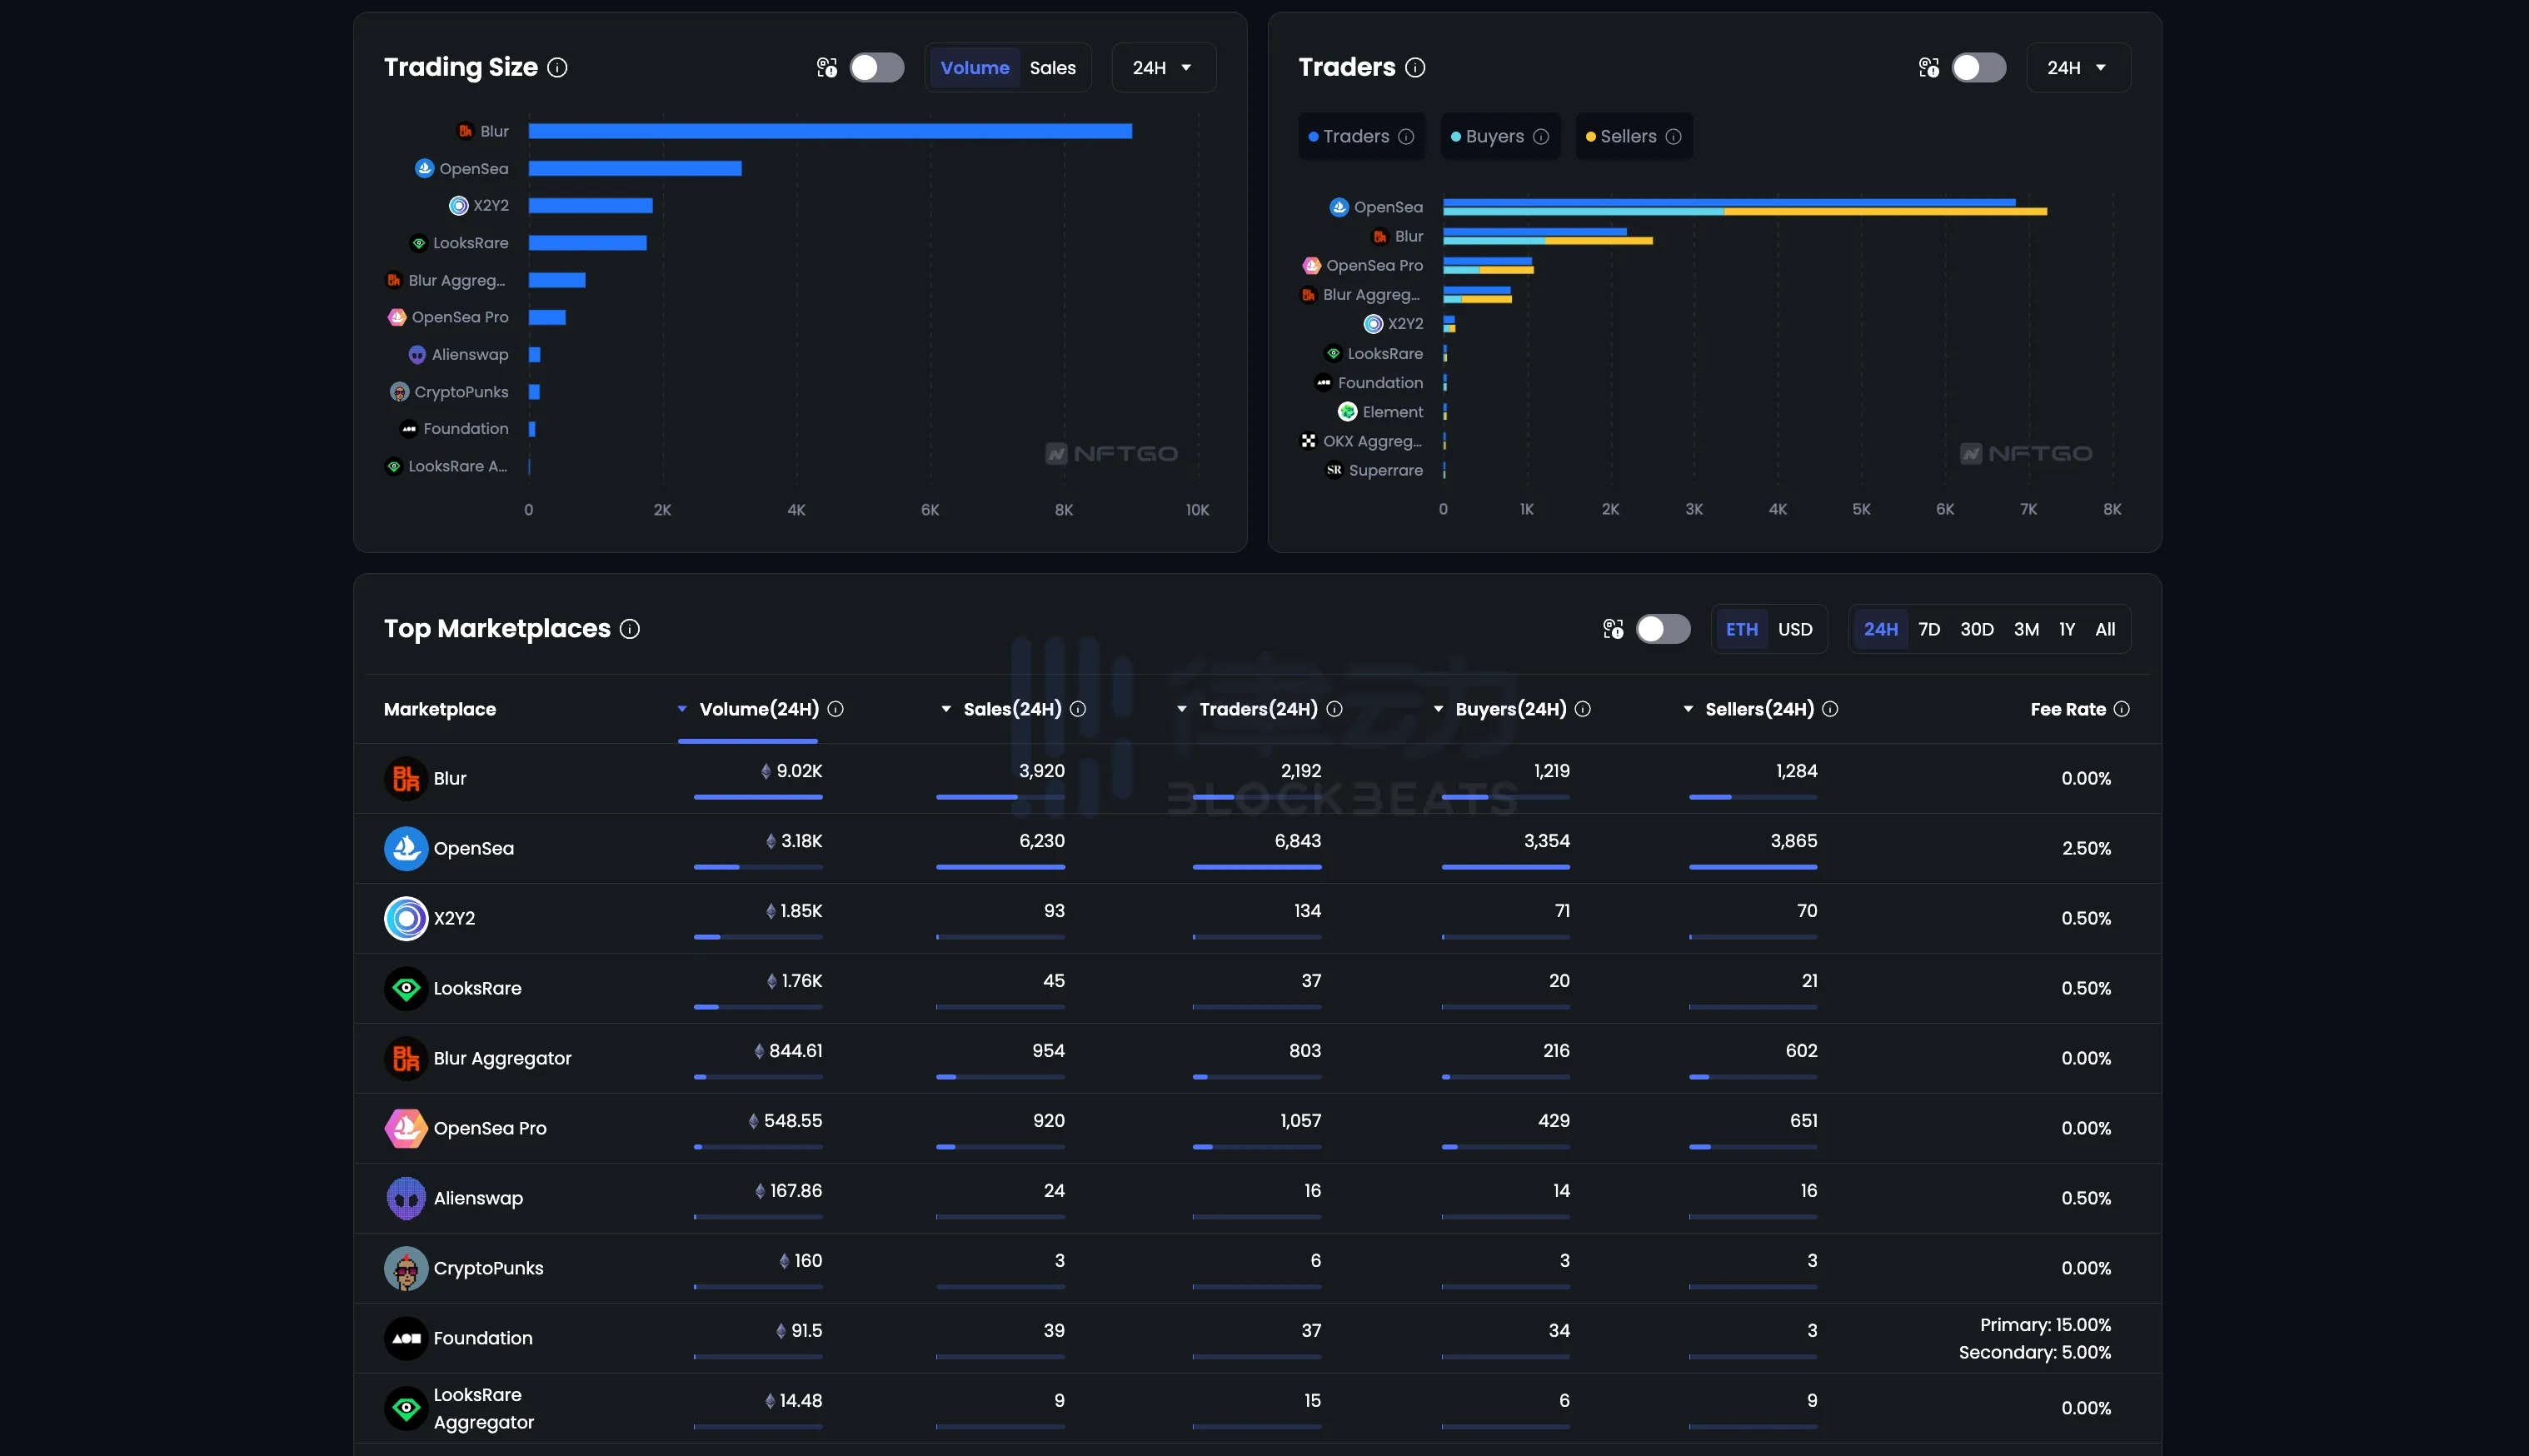The width and height of the screenshot is (2529, 1456).
Task: Toggle Buyers series in legend
Action: (x=1500, y=137)
